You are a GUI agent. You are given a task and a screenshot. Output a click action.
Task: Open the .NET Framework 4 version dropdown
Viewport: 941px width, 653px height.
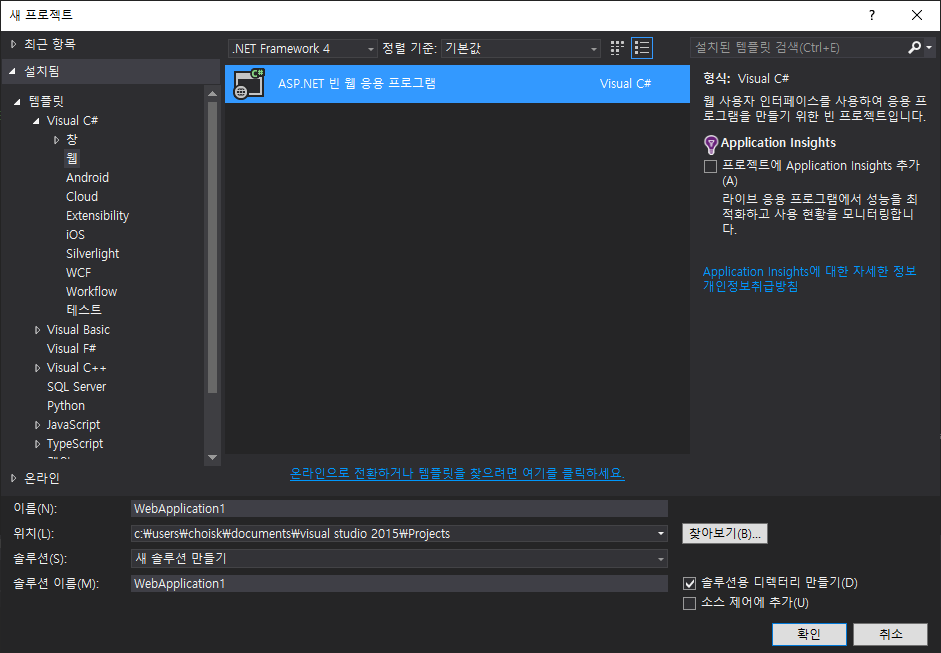pos(302,49)
